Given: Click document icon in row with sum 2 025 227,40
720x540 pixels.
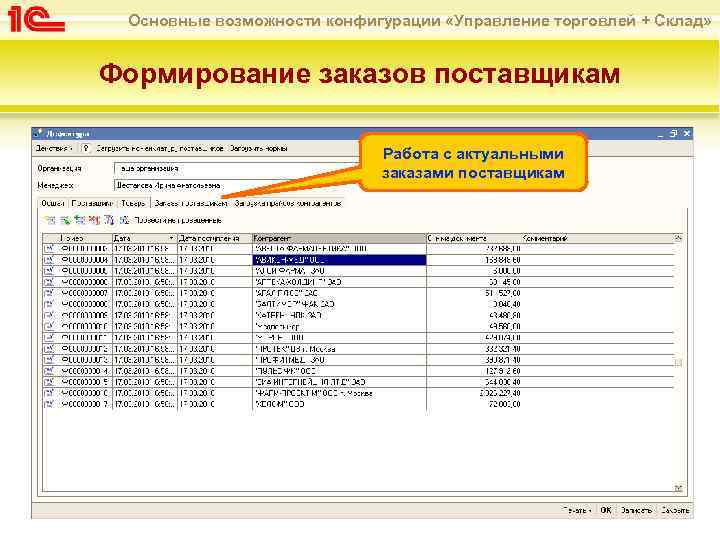Looking at the screenshot, I should click(x=49, y=394).
